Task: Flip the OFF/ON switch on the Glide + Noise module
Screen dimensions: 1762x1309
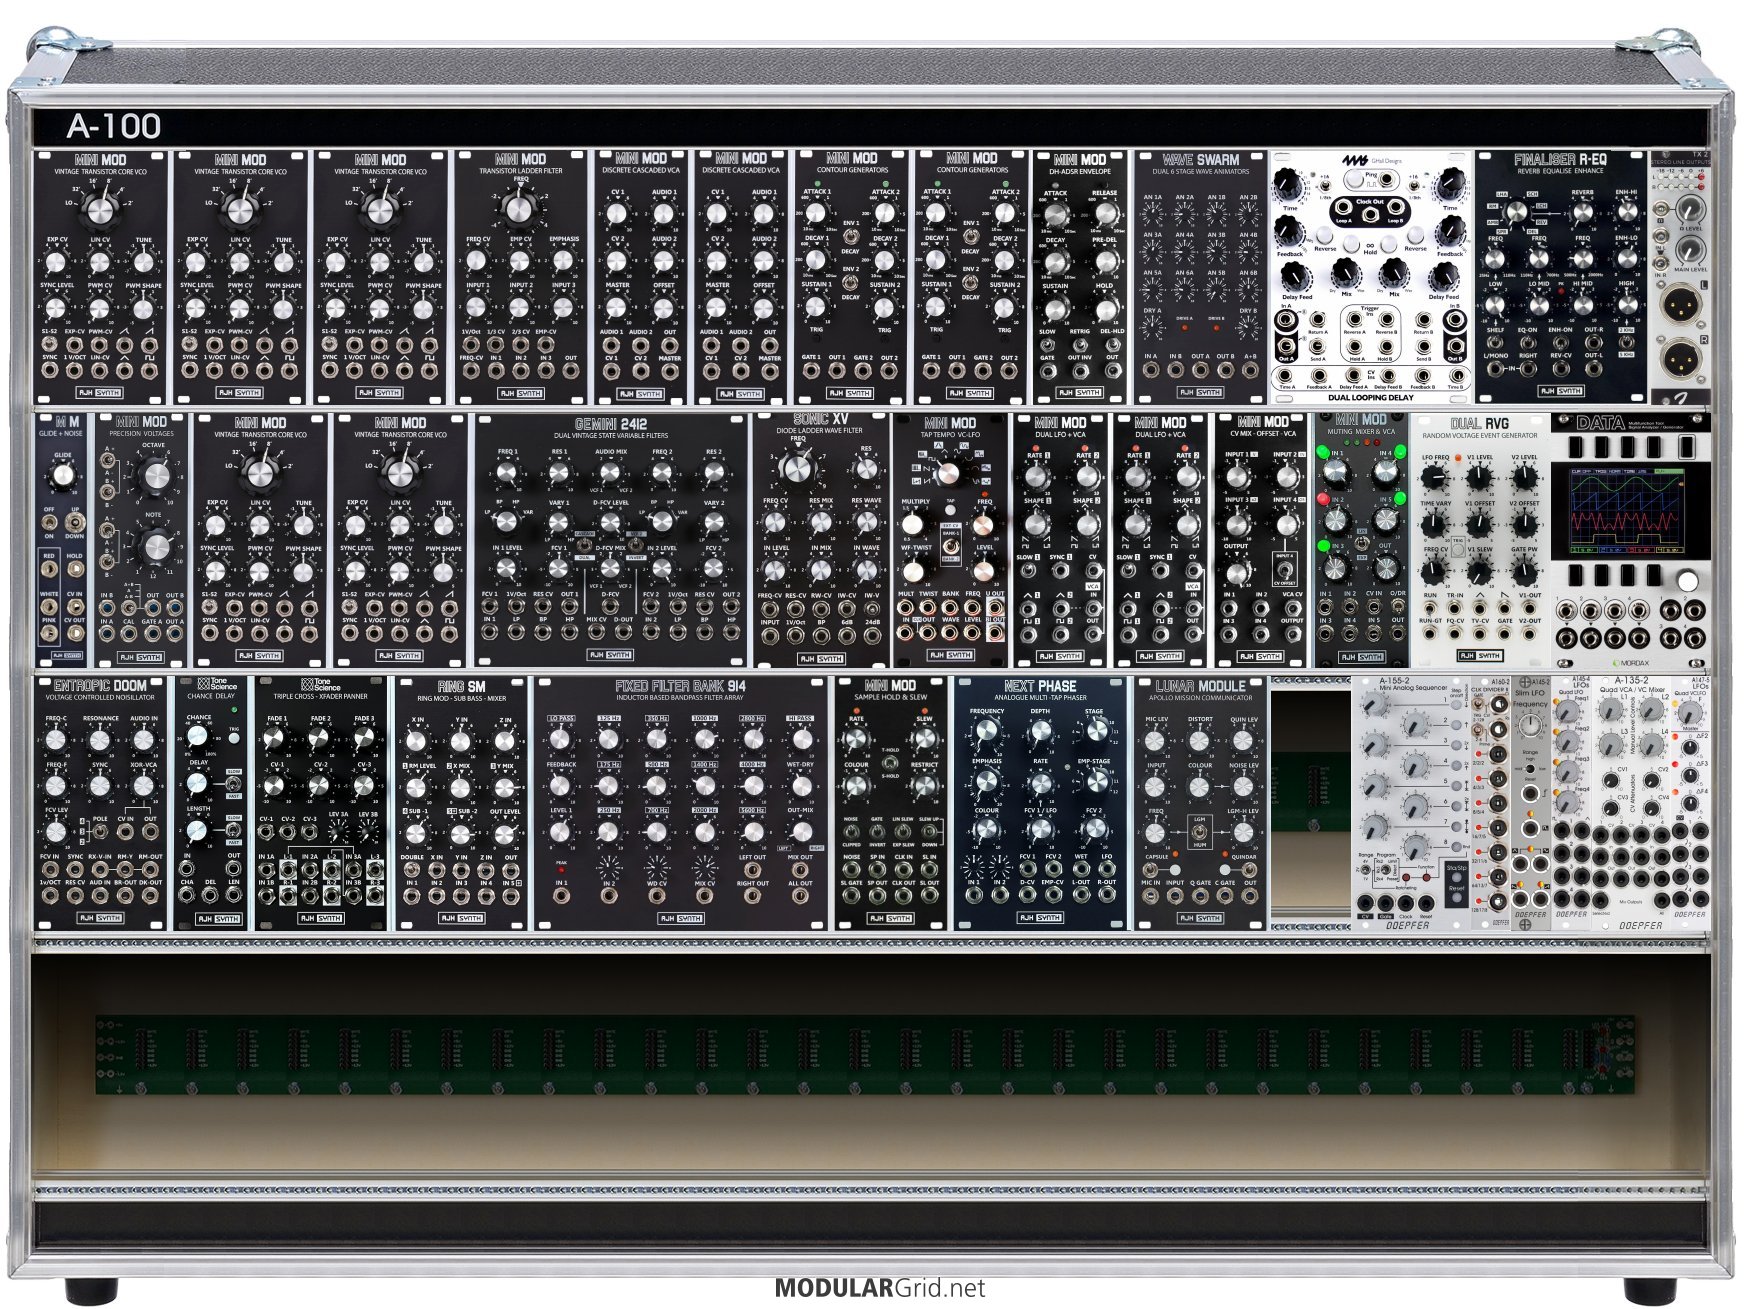Action: pos(49,523)
